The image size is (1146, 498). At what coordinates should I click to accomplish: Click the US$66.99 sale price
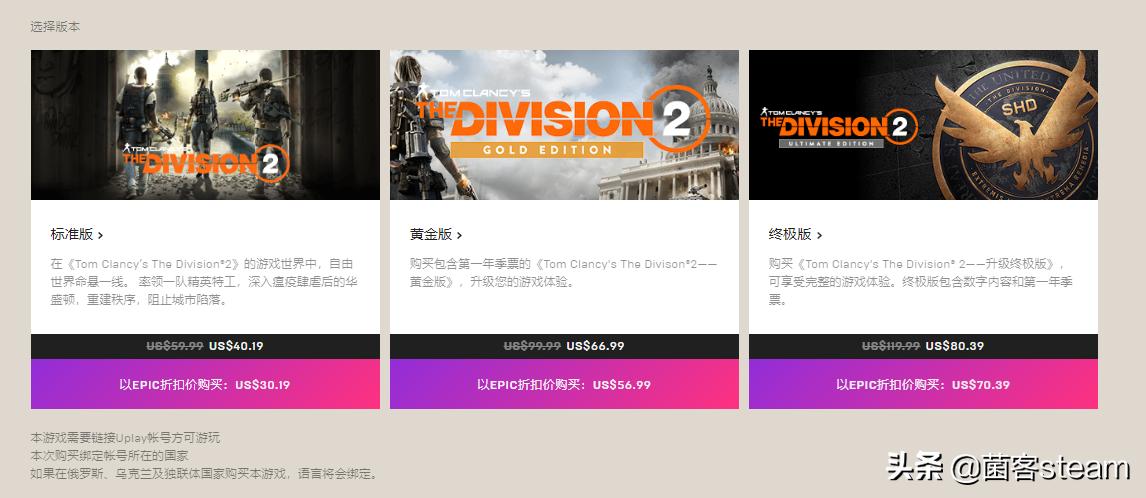(x=595, y=346)
